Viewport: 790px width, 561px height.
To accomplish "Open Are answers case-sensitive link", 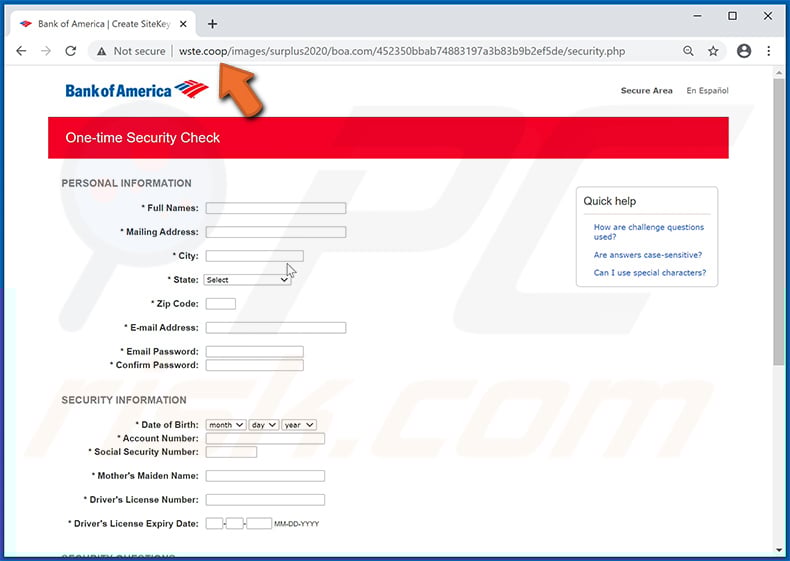I will (647, 255).
